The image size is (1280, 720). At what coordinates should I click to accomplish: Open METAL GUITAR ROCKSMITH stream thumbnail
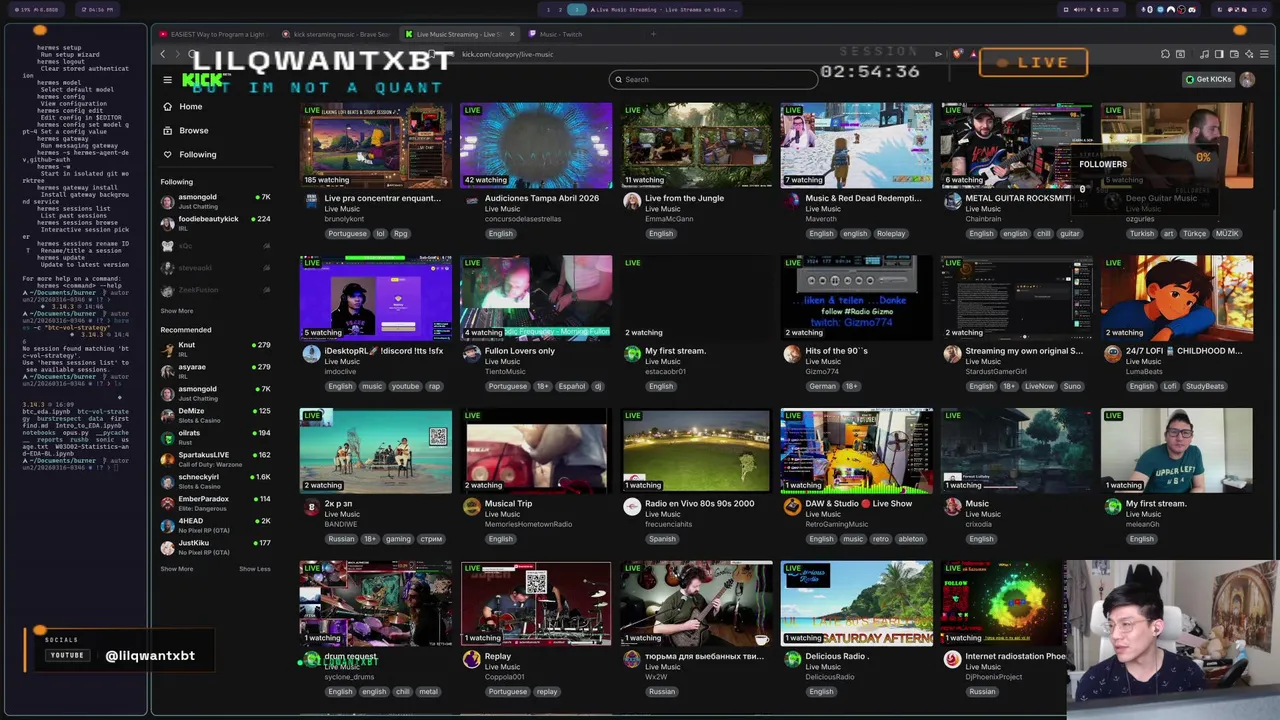click(1016, 145)
